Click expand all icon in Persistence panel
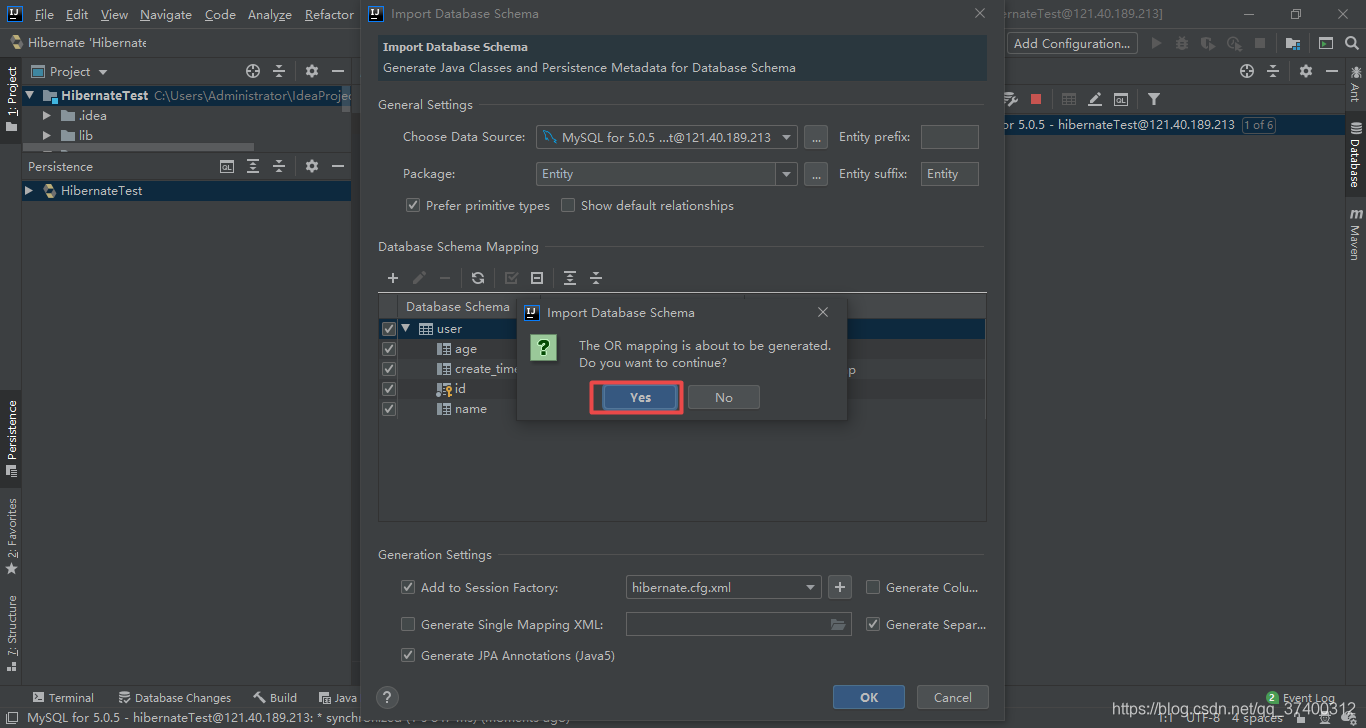The image size is (1366, 728). pos(253,166)
